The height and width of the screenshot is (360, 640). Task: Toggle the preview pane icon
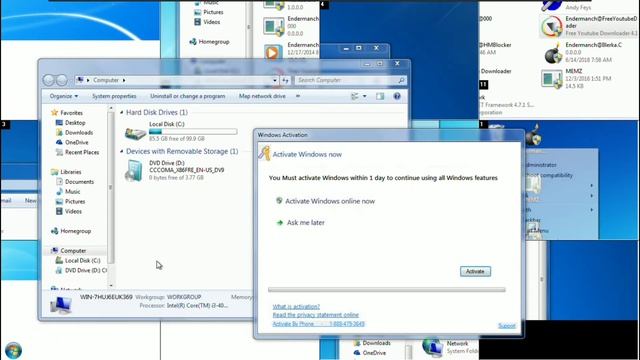pyautogui.click(x=380, y=96)
